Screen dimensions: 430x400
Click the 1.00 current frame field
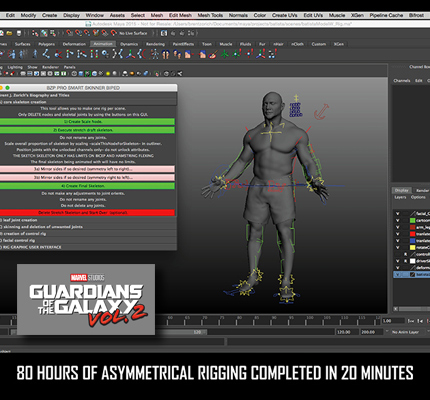point(392,321)
